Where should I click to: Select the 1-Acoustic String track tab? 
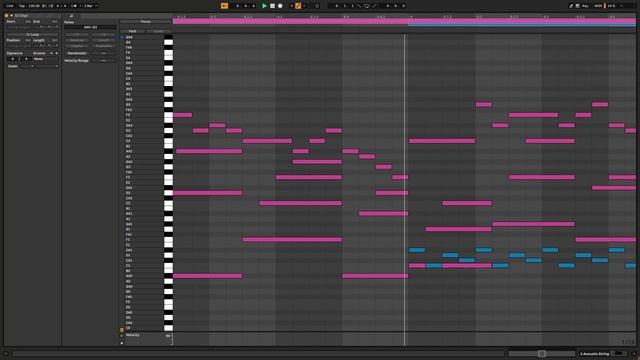pos(595,354)
